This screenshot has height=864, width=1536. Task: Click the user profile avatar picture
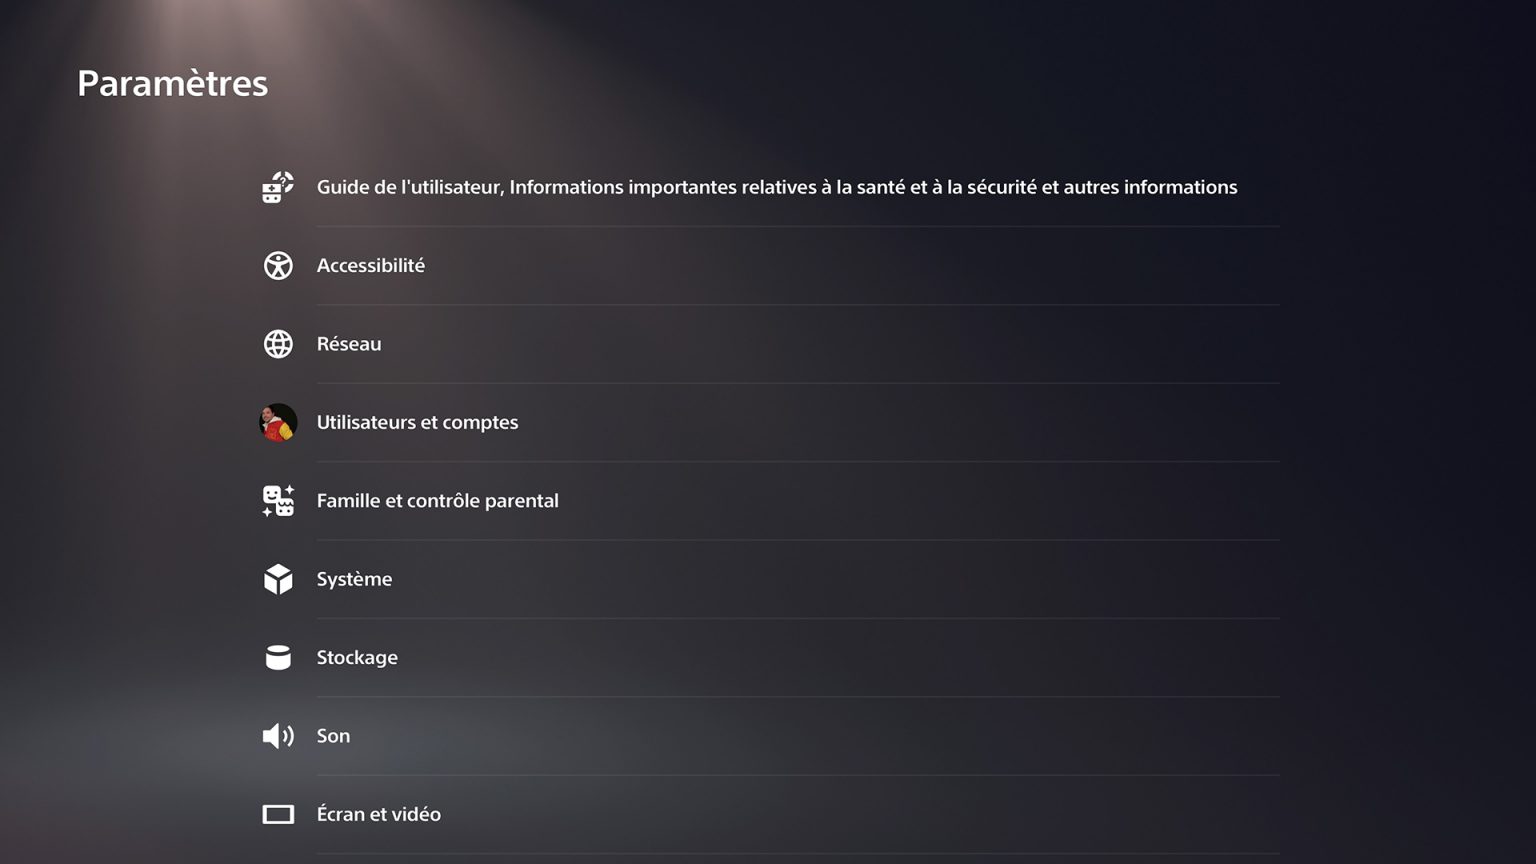(x=277, y=422)
